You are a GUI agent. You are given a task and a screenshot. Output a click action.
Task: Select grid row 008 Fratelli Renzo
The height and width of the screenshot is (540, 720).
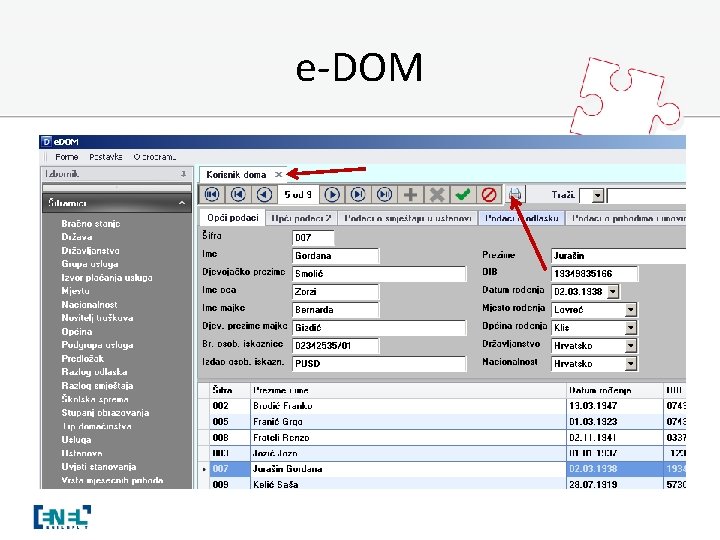(442, 438)
